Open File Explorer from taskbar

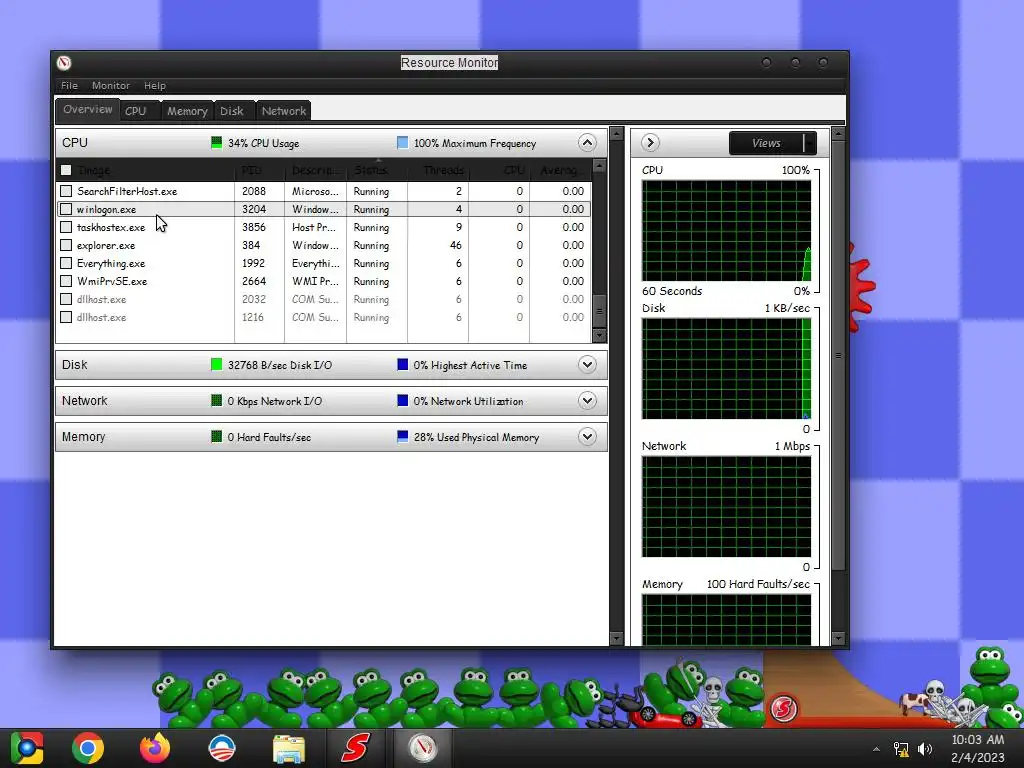point(288,749)
